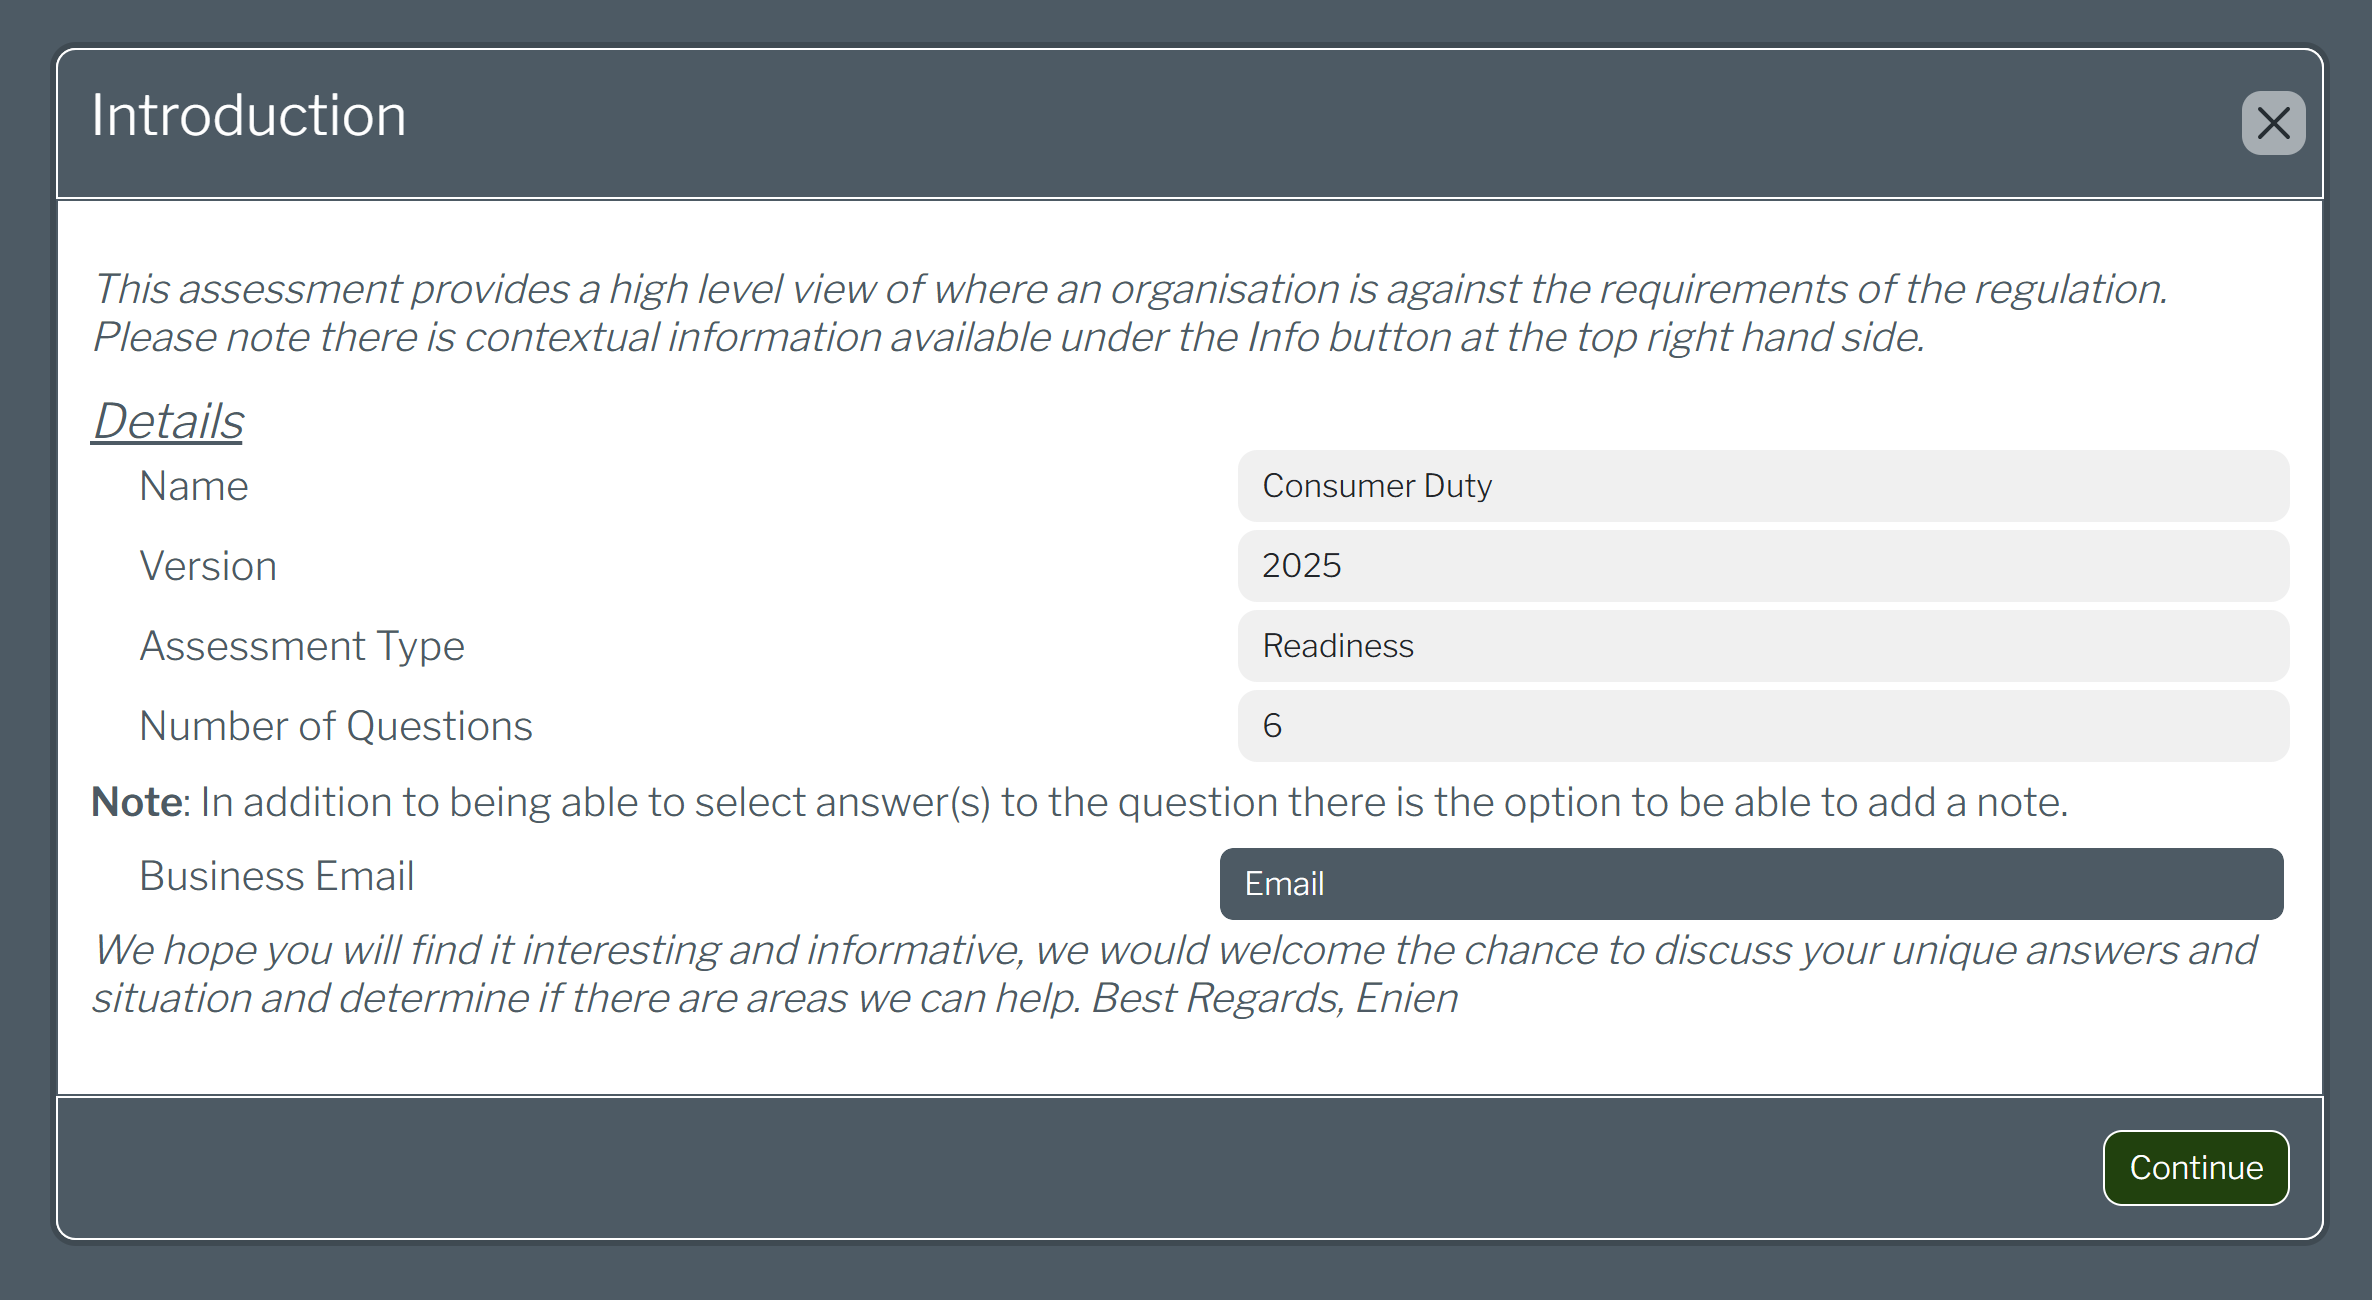Click the assessment overview paragraph
The width and height of the screenshot is (2372, 1300).
[x=1130, y=289]
